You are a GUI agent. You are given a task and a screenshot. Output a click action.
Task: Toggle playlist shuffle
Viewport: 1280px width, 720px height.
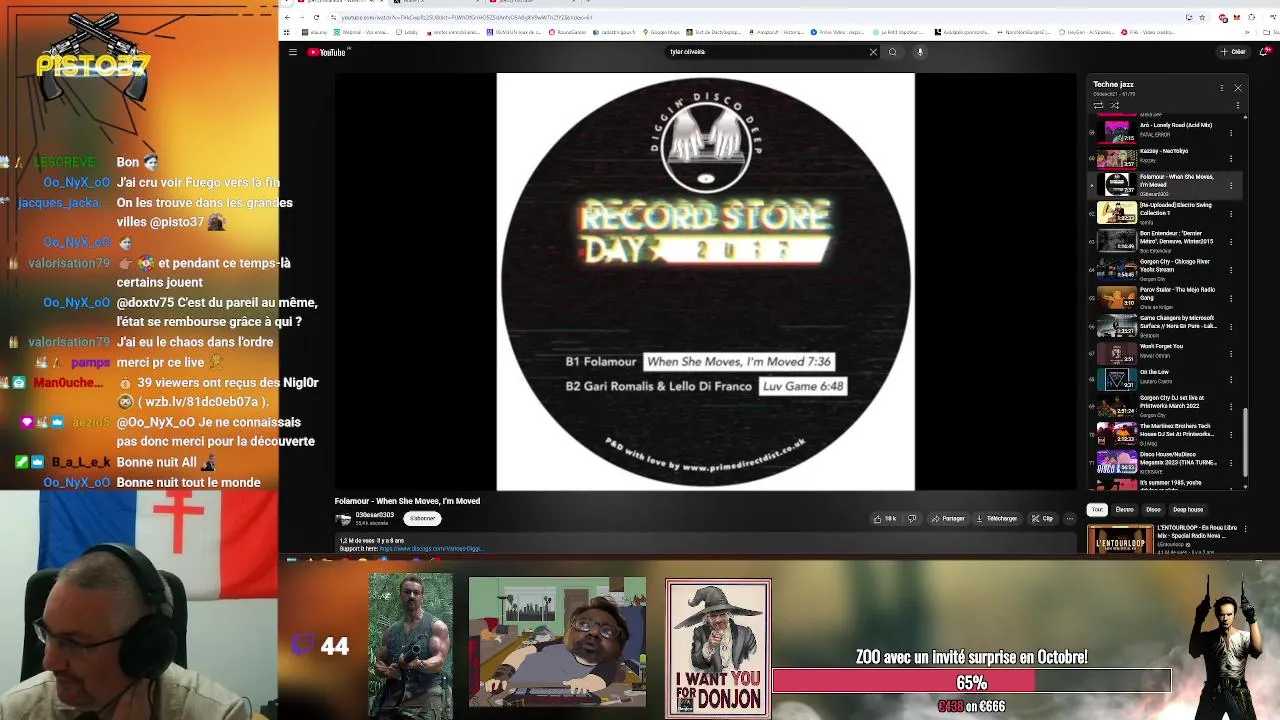[x=1114, y=105]
